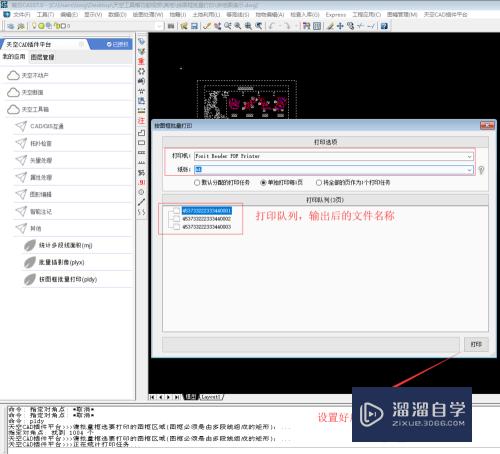Image resolution: width=500 pixels, height=454 pixels.
Task: Open the 天空CAD插件平台 menu
Action: (x=445, y=15)
